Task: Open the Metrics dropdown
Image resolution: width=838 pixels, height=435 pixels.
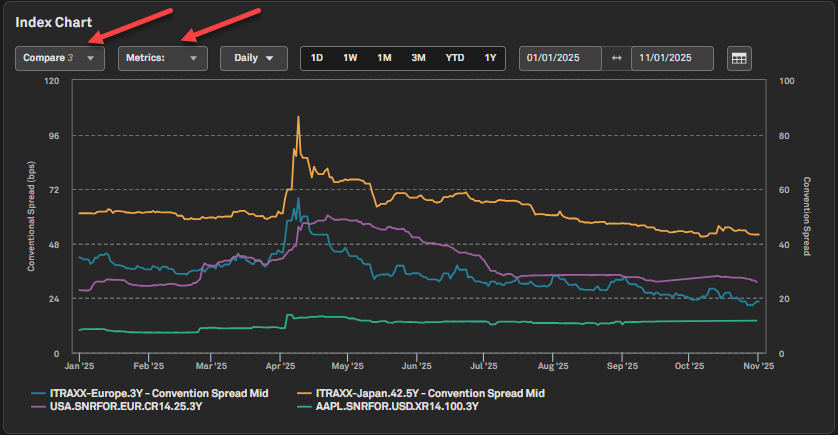Action: tap(163, 58)
